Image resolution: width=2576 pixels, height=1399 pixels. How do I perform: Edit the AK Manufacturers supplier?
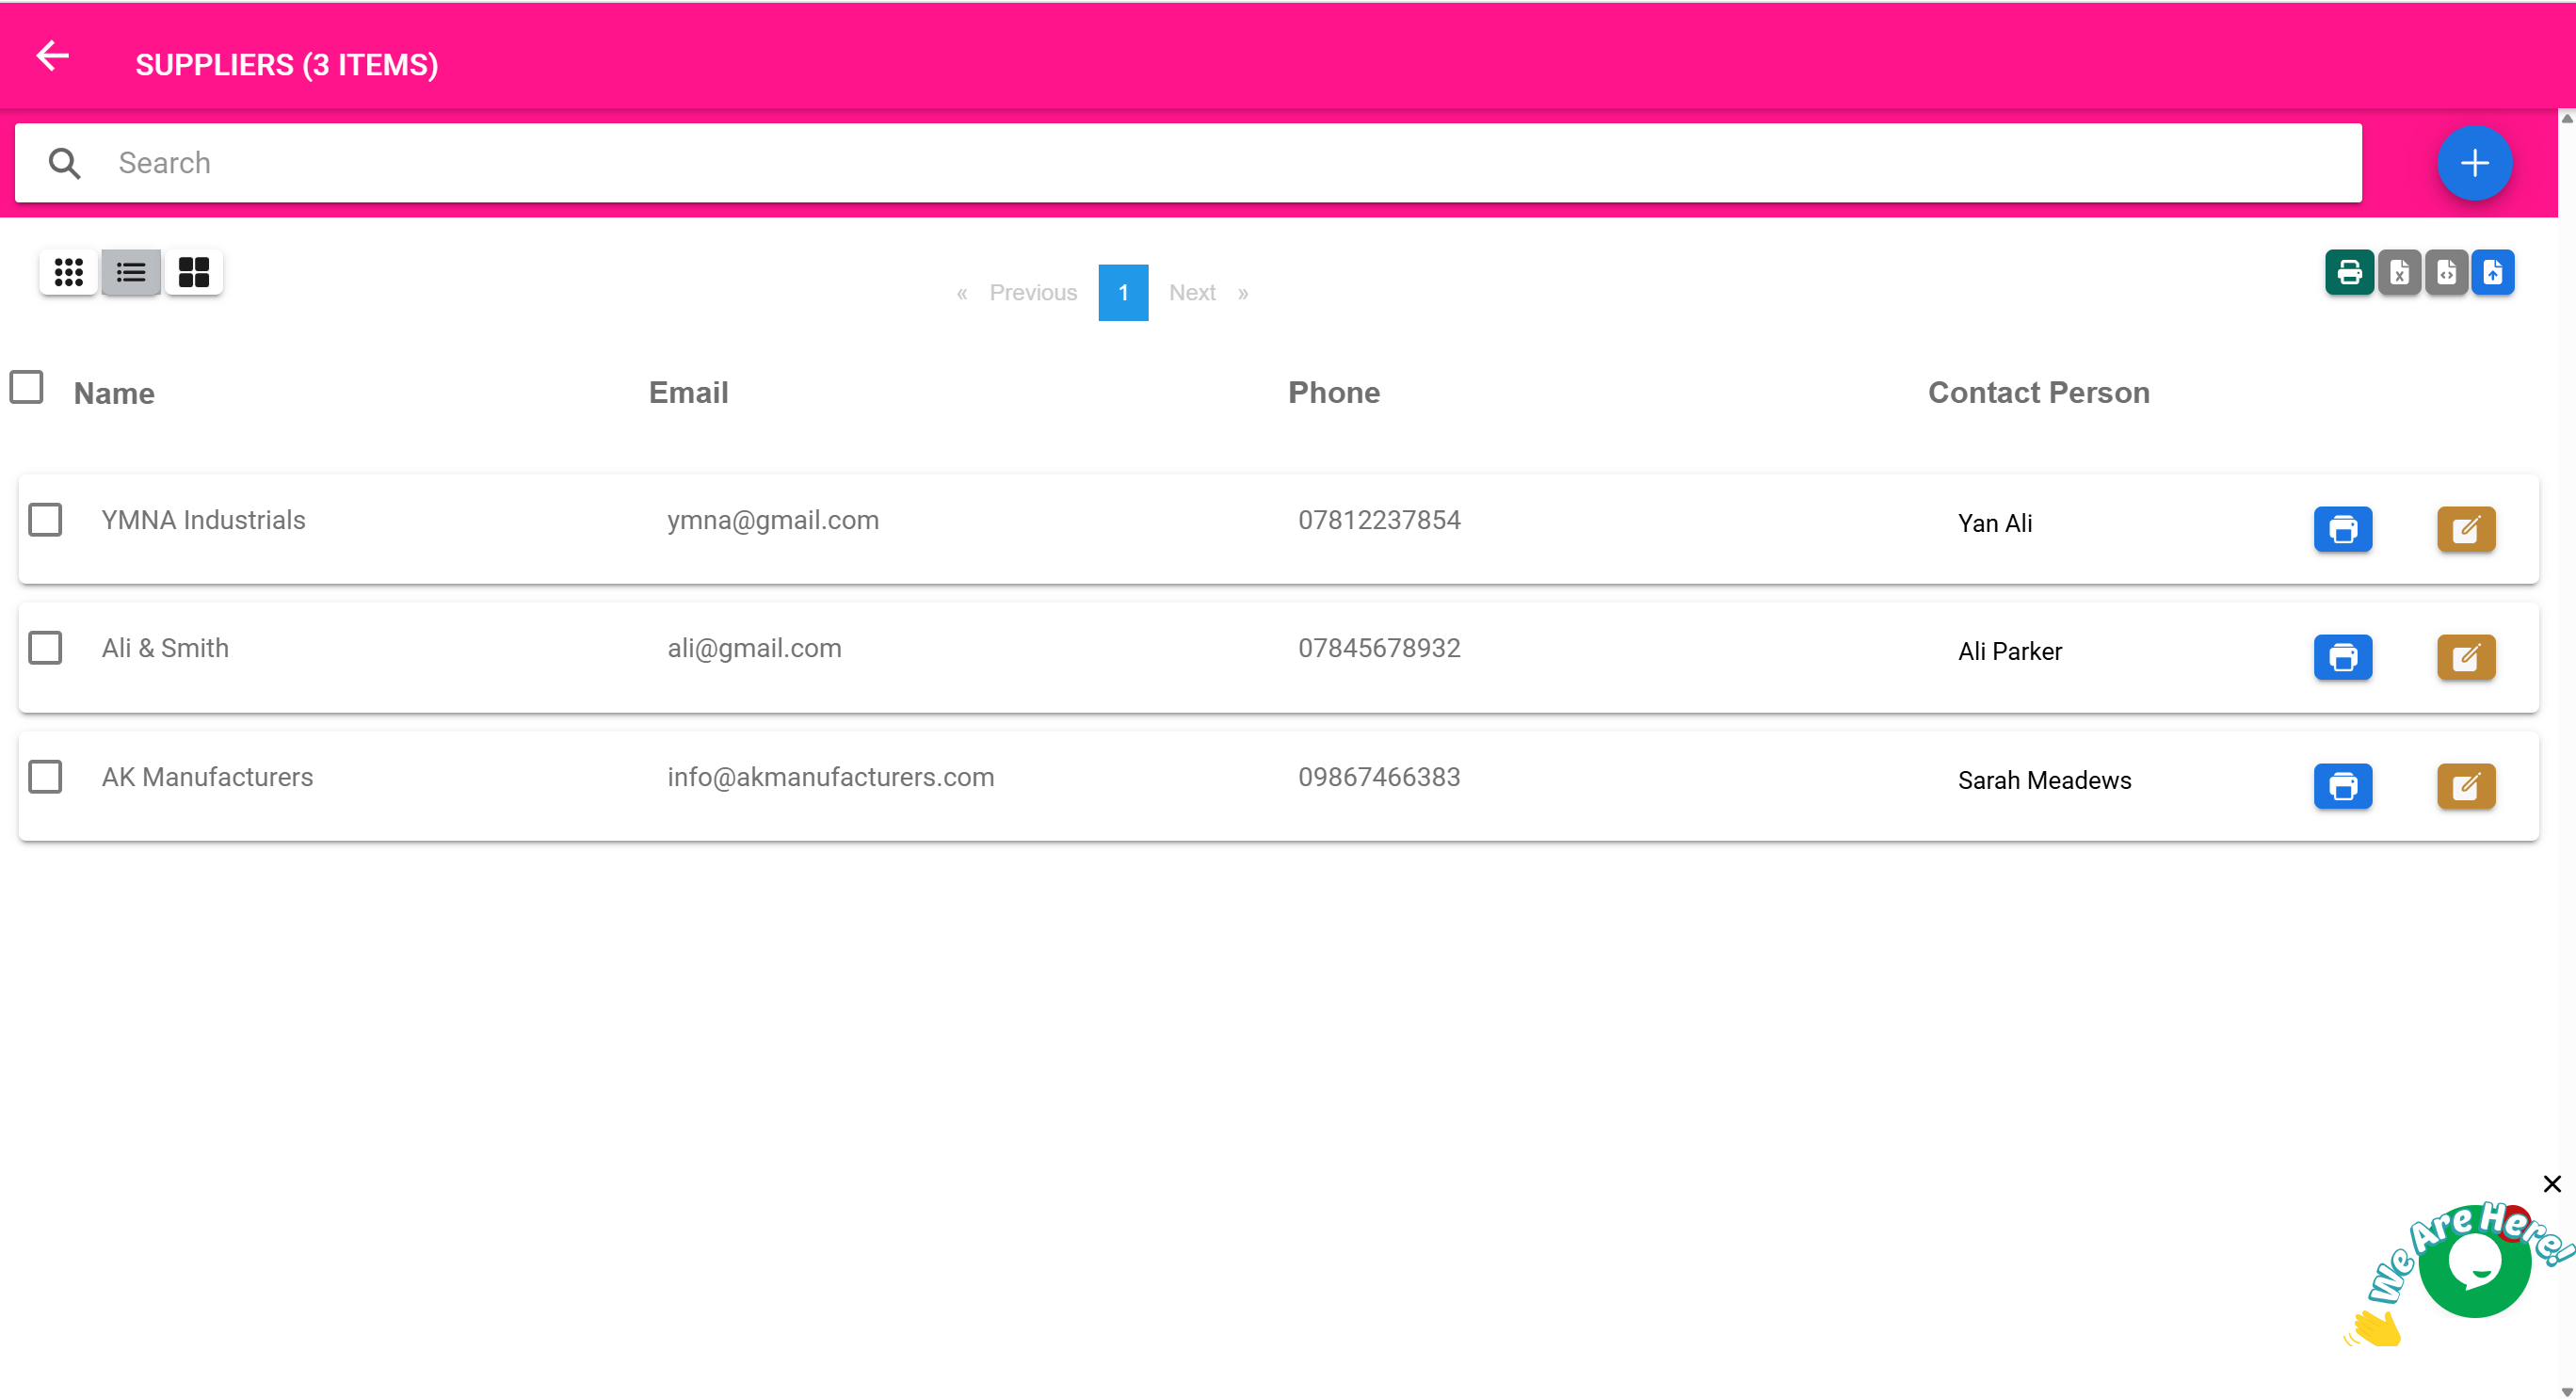(x=2466, y=786)
